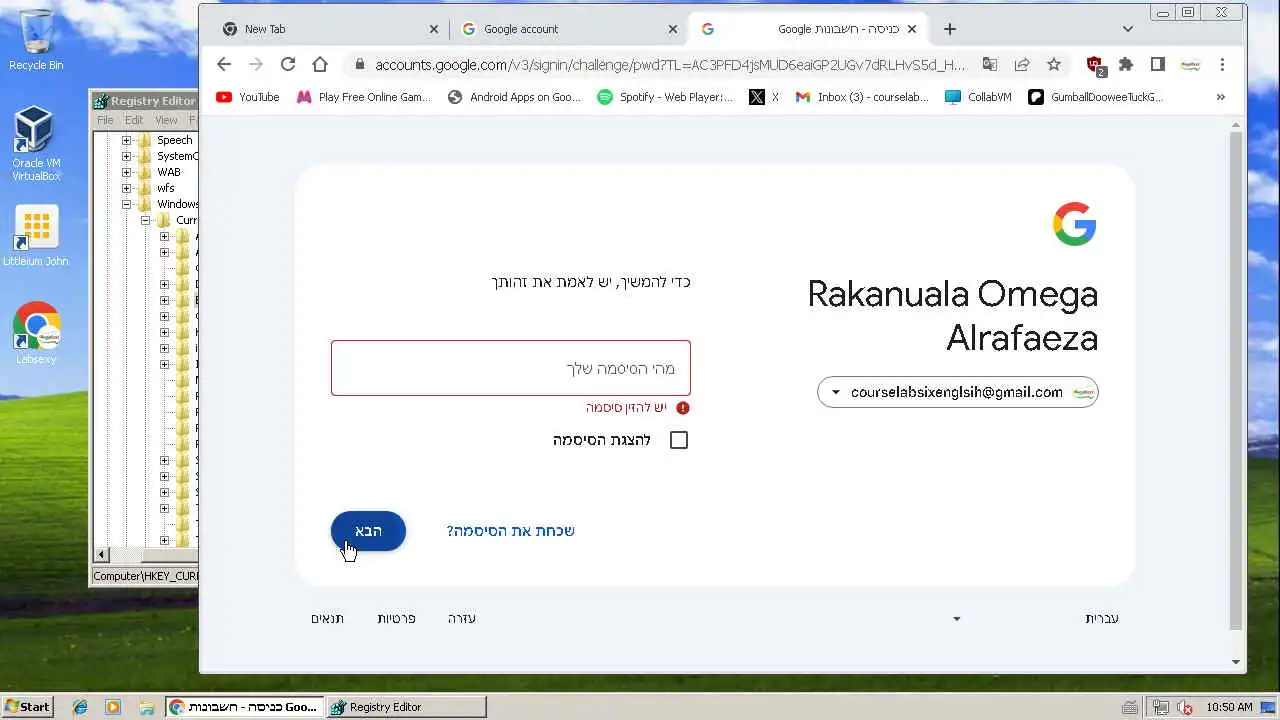This screenshot has width=1280, height=720.
Task: Toggle the show password checkbox
Action: tap(679, 440)
